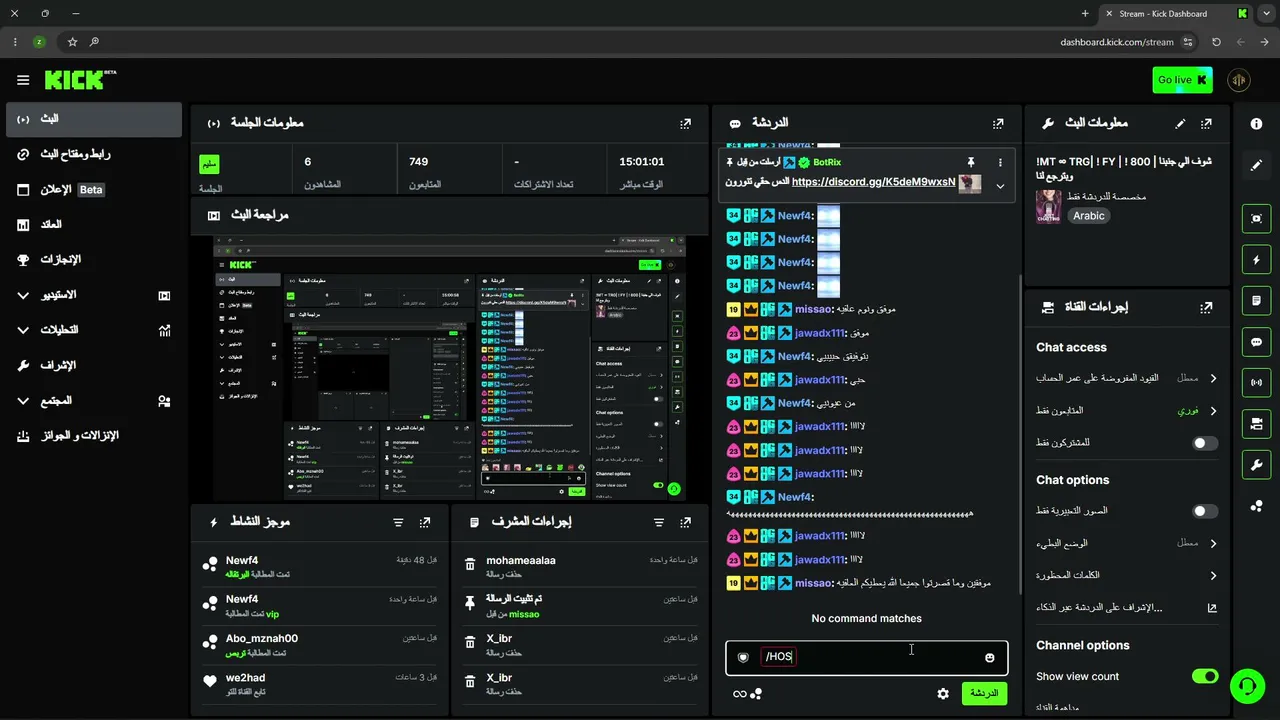Click the browser address bar URL
The image size is (1280, 720).
(x=1117, y=42)
